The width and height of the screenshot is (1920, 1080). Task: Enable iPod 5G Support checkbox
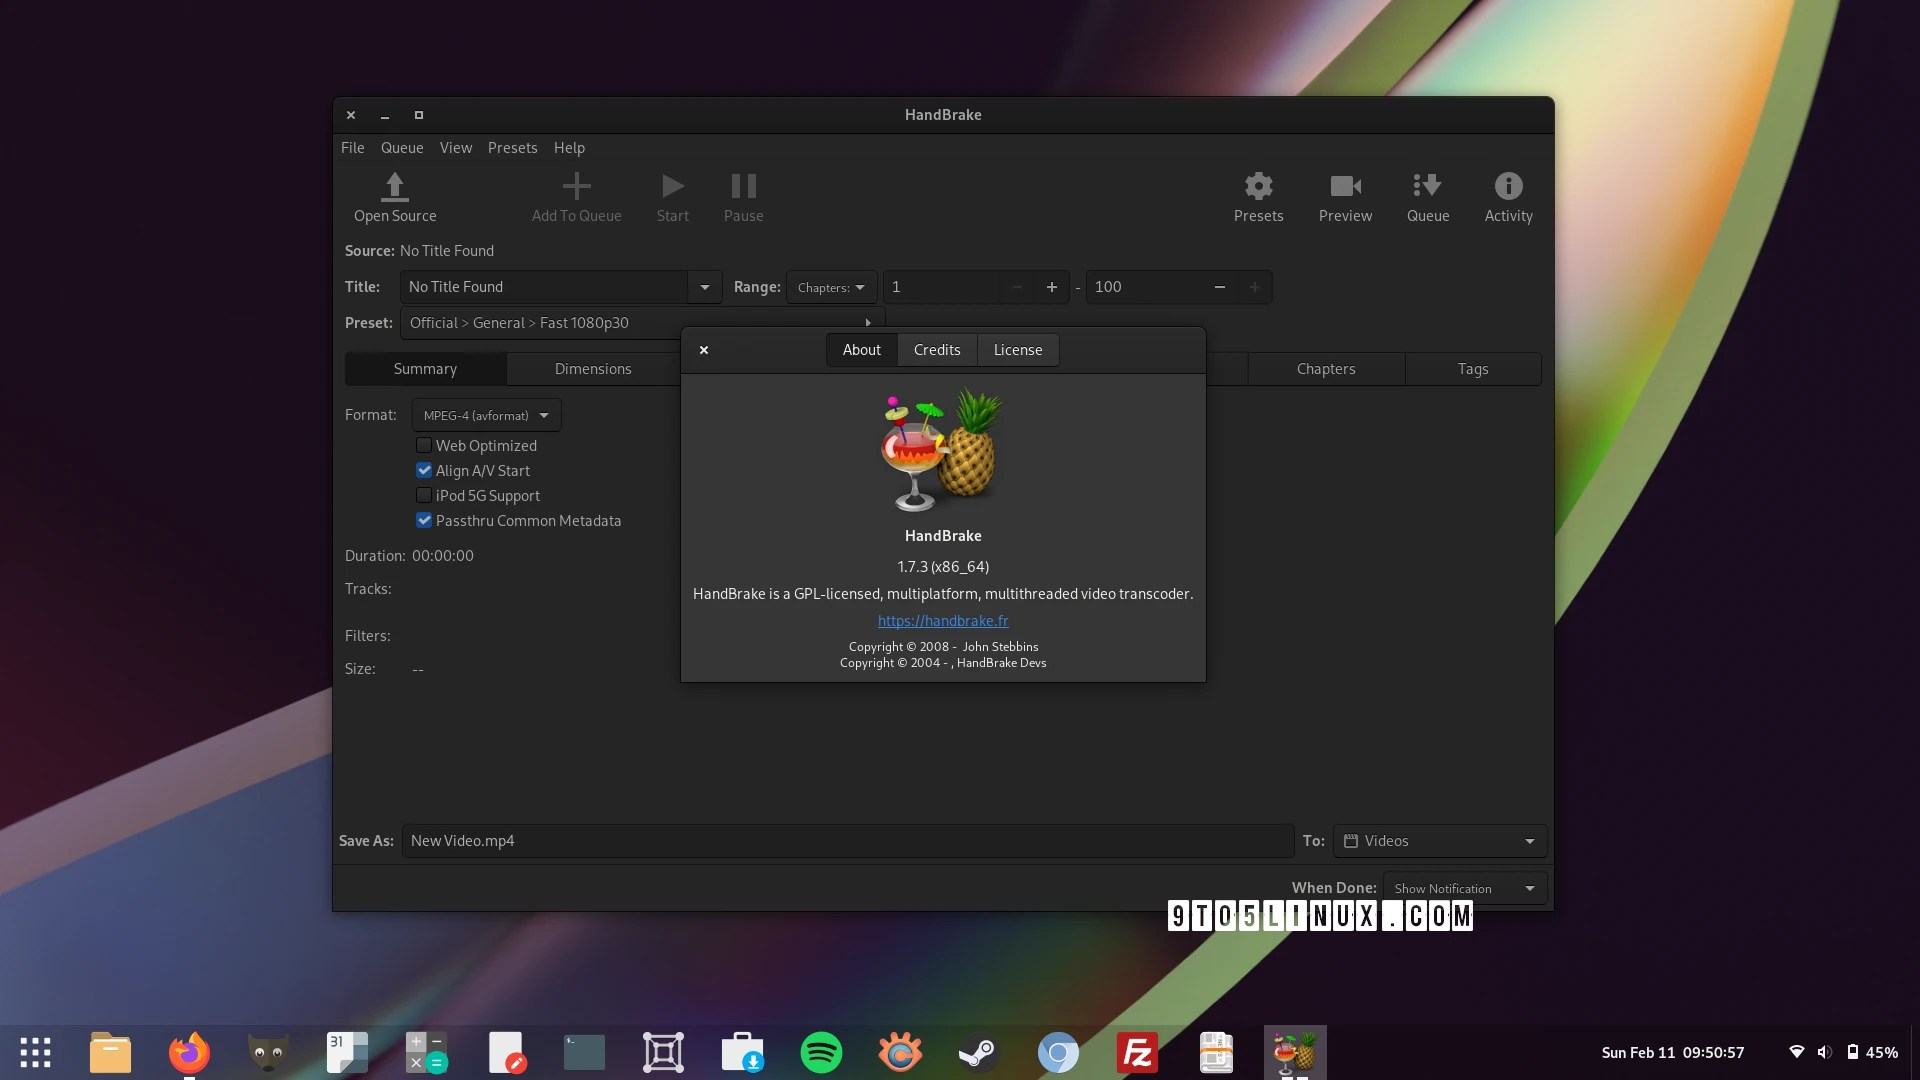coord(424,496)
